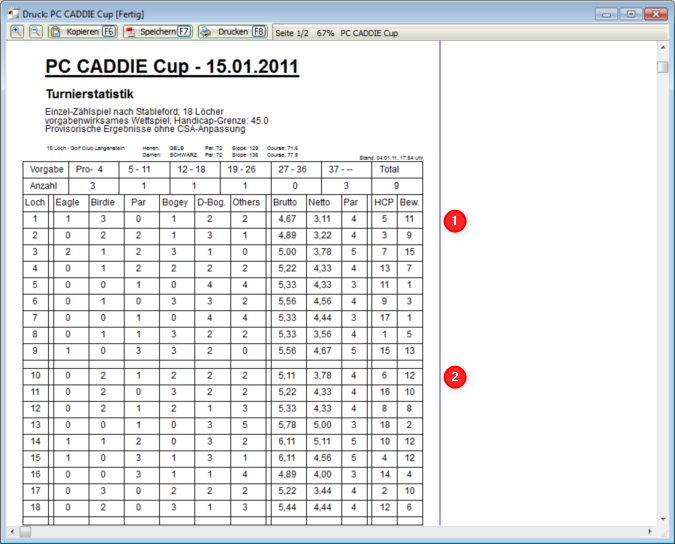The image size is (675, 544).
Task: Click red marker number 1
Action: point(455,220)
